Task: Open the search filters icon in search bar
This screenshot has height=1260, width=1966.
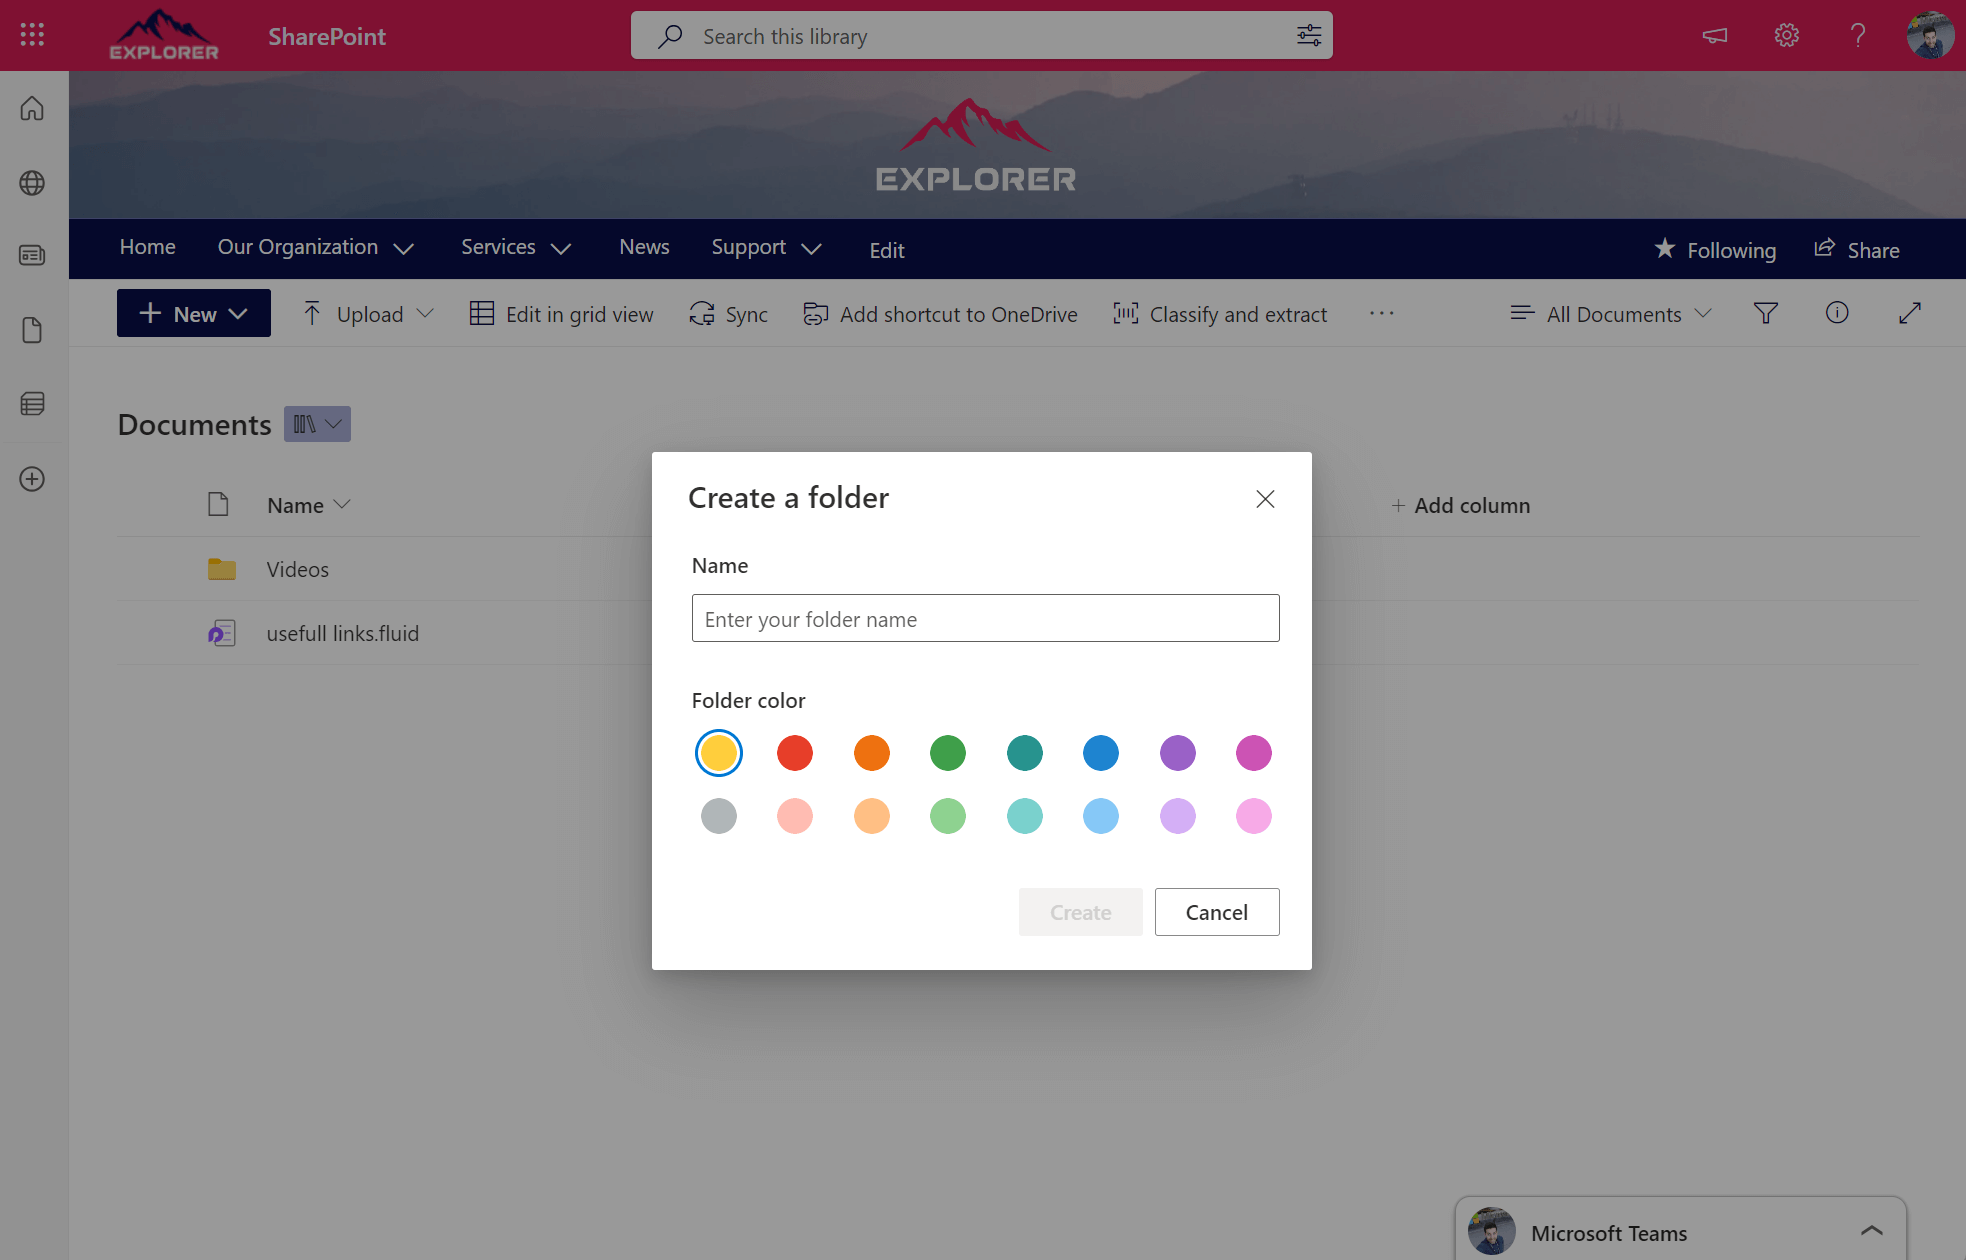Action: [x=1308, y=35]
